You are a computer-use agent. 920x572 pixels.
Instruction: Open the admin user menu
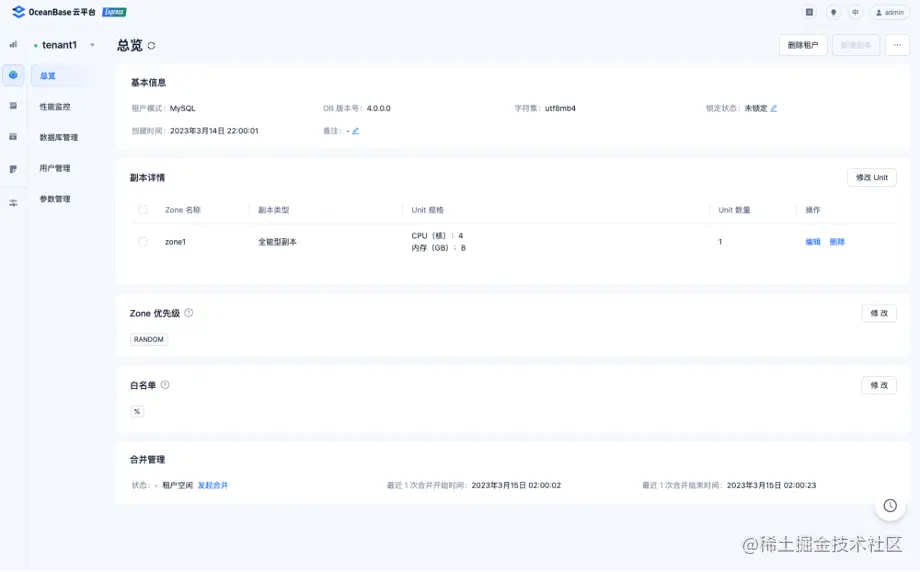(x=890, y=12)
